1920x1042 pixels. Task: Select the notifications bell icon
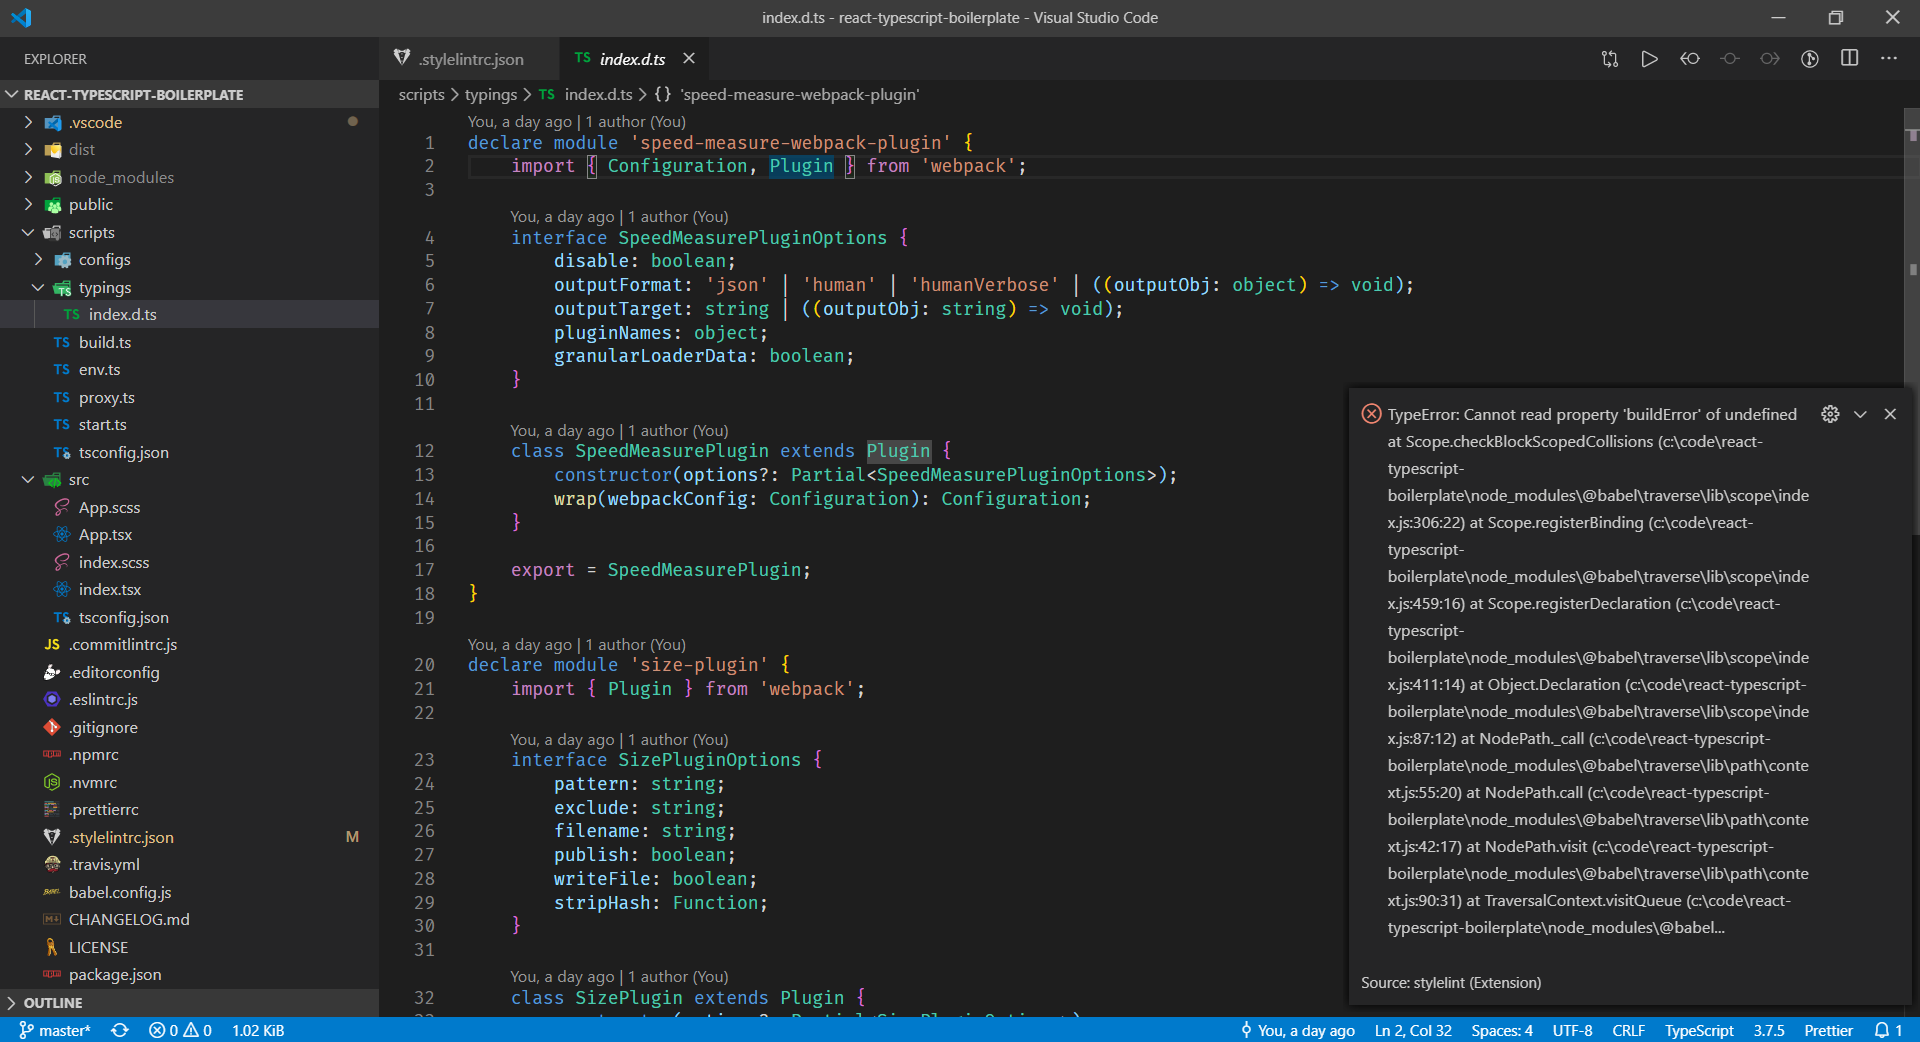pyautogui.click(x=1886, y=1030)
